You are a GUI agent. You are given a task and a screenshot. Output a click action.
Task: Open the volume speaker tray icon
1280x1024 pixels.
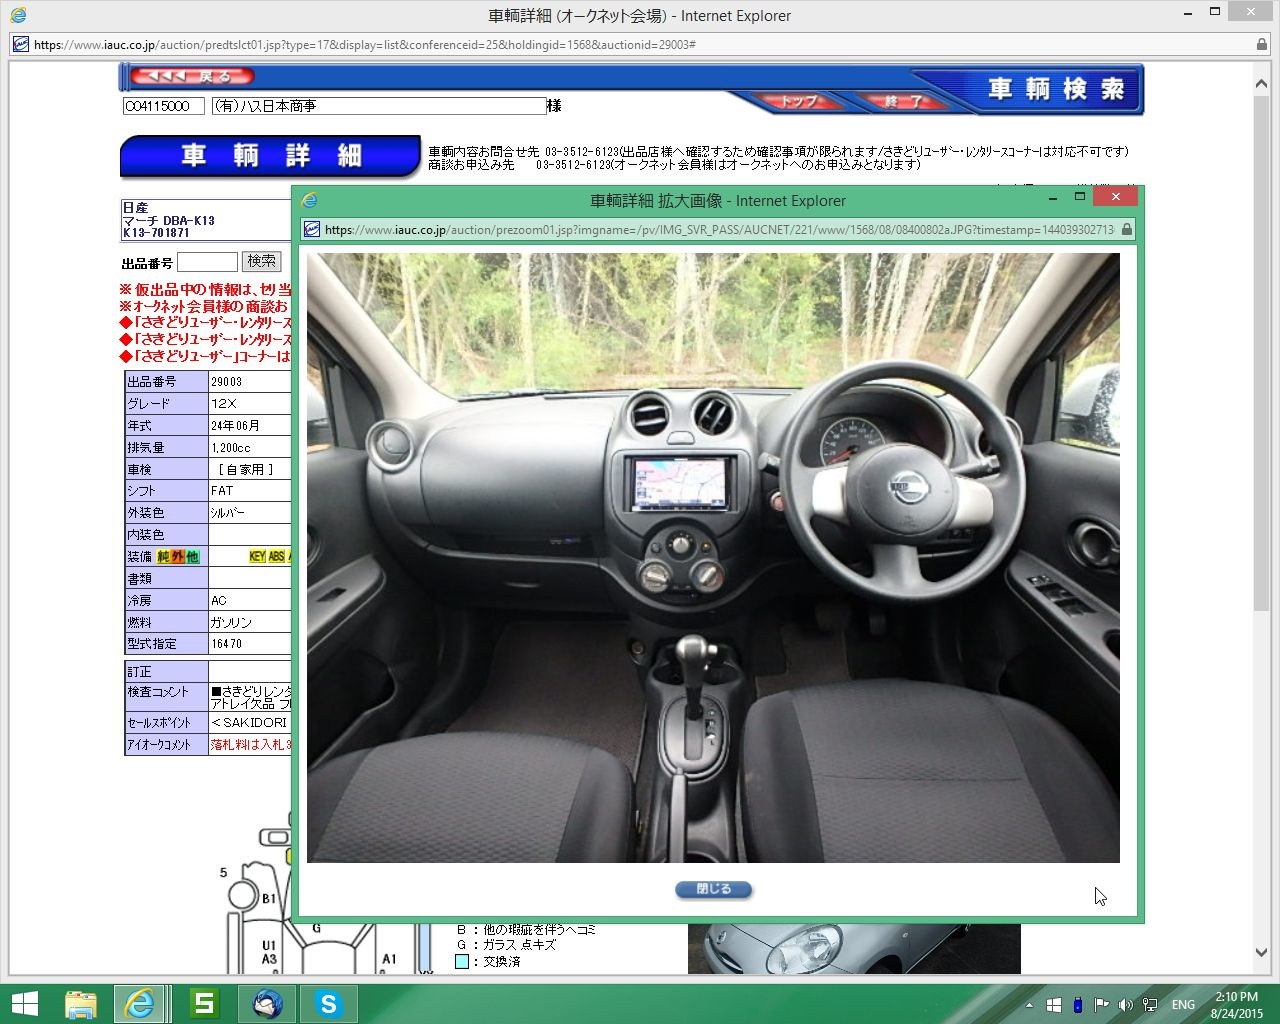pyautogui.click(x=1125, y=1005)
